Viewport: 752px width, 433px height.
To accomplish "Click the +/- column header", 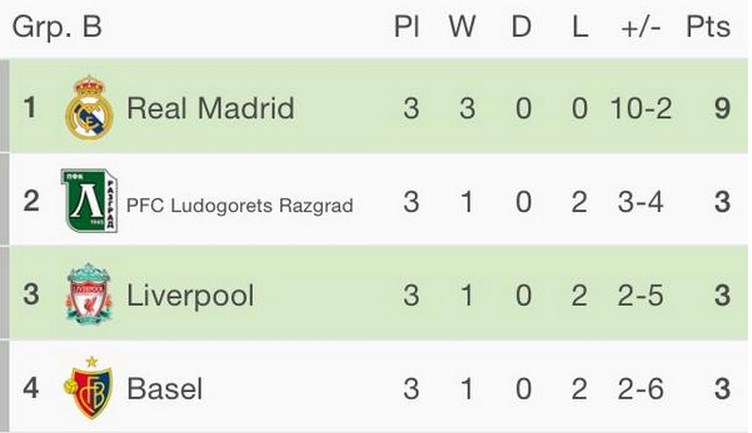I will [641, 27].
